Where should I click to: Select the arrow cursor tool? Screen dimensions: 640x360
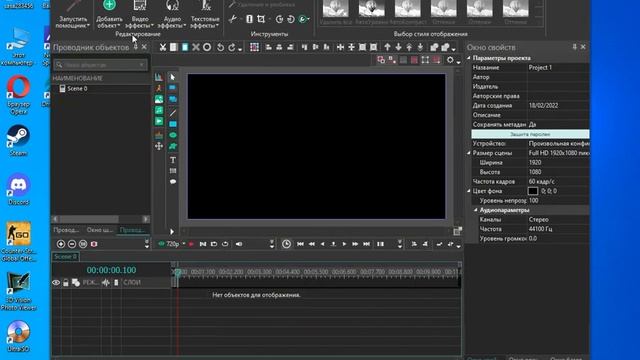(173, 77)
